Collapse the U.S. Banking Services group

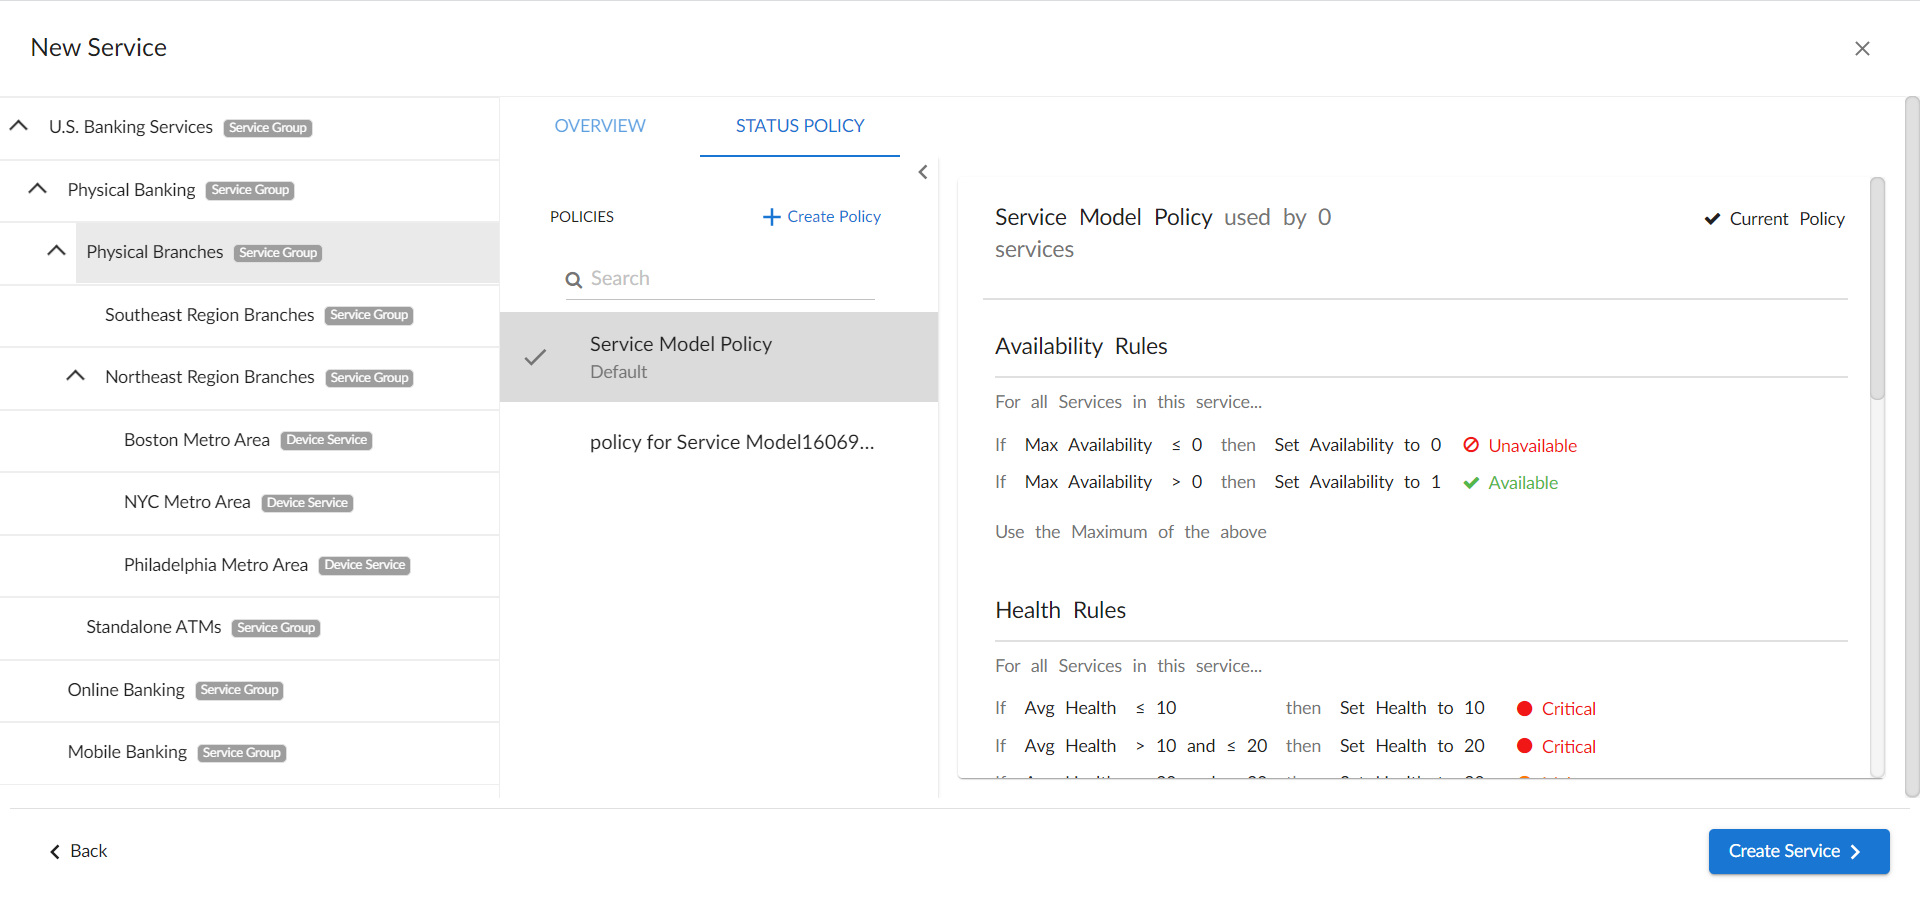19,126
